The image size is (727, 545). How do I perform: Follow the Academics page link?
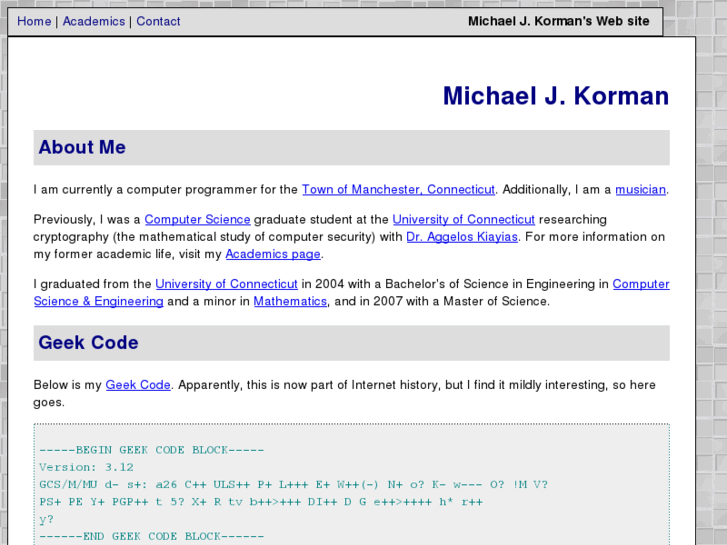click(x=273, y=254)
